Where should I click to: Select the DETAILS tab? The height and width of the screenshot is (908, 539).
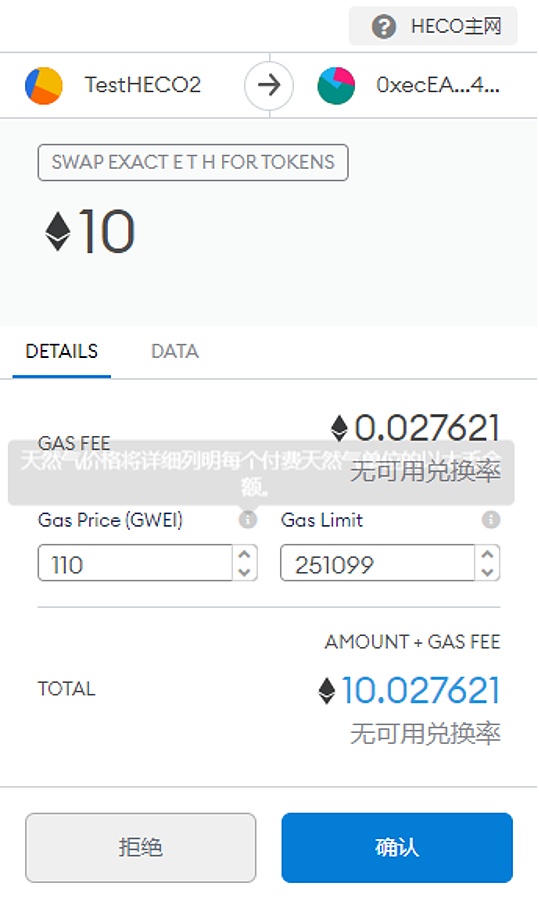62,352
